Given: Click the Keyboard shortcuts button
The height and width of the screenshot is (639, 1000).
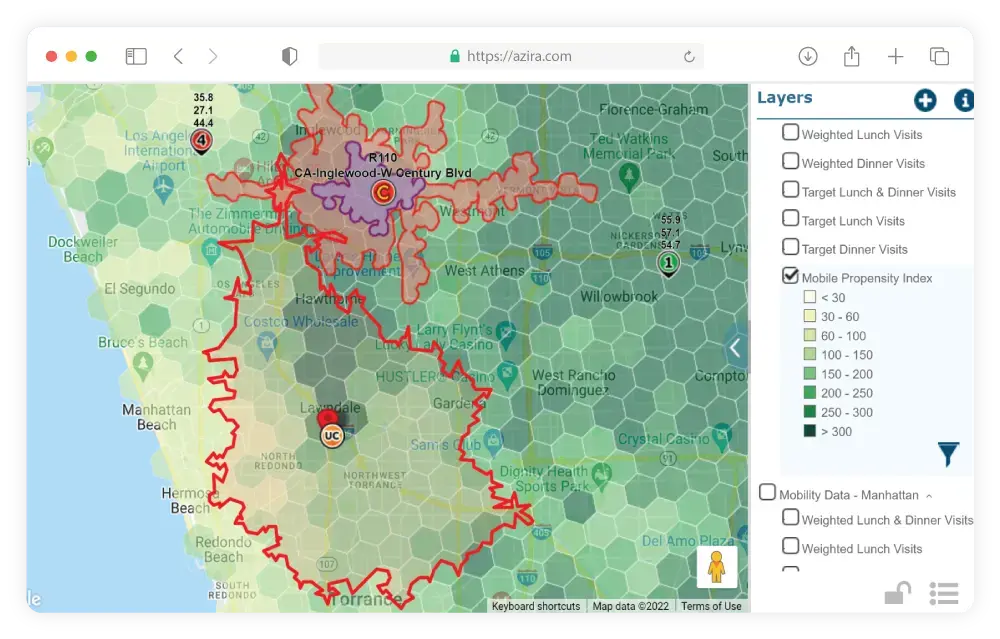Looking at the screenshot, I should (536, 606).
